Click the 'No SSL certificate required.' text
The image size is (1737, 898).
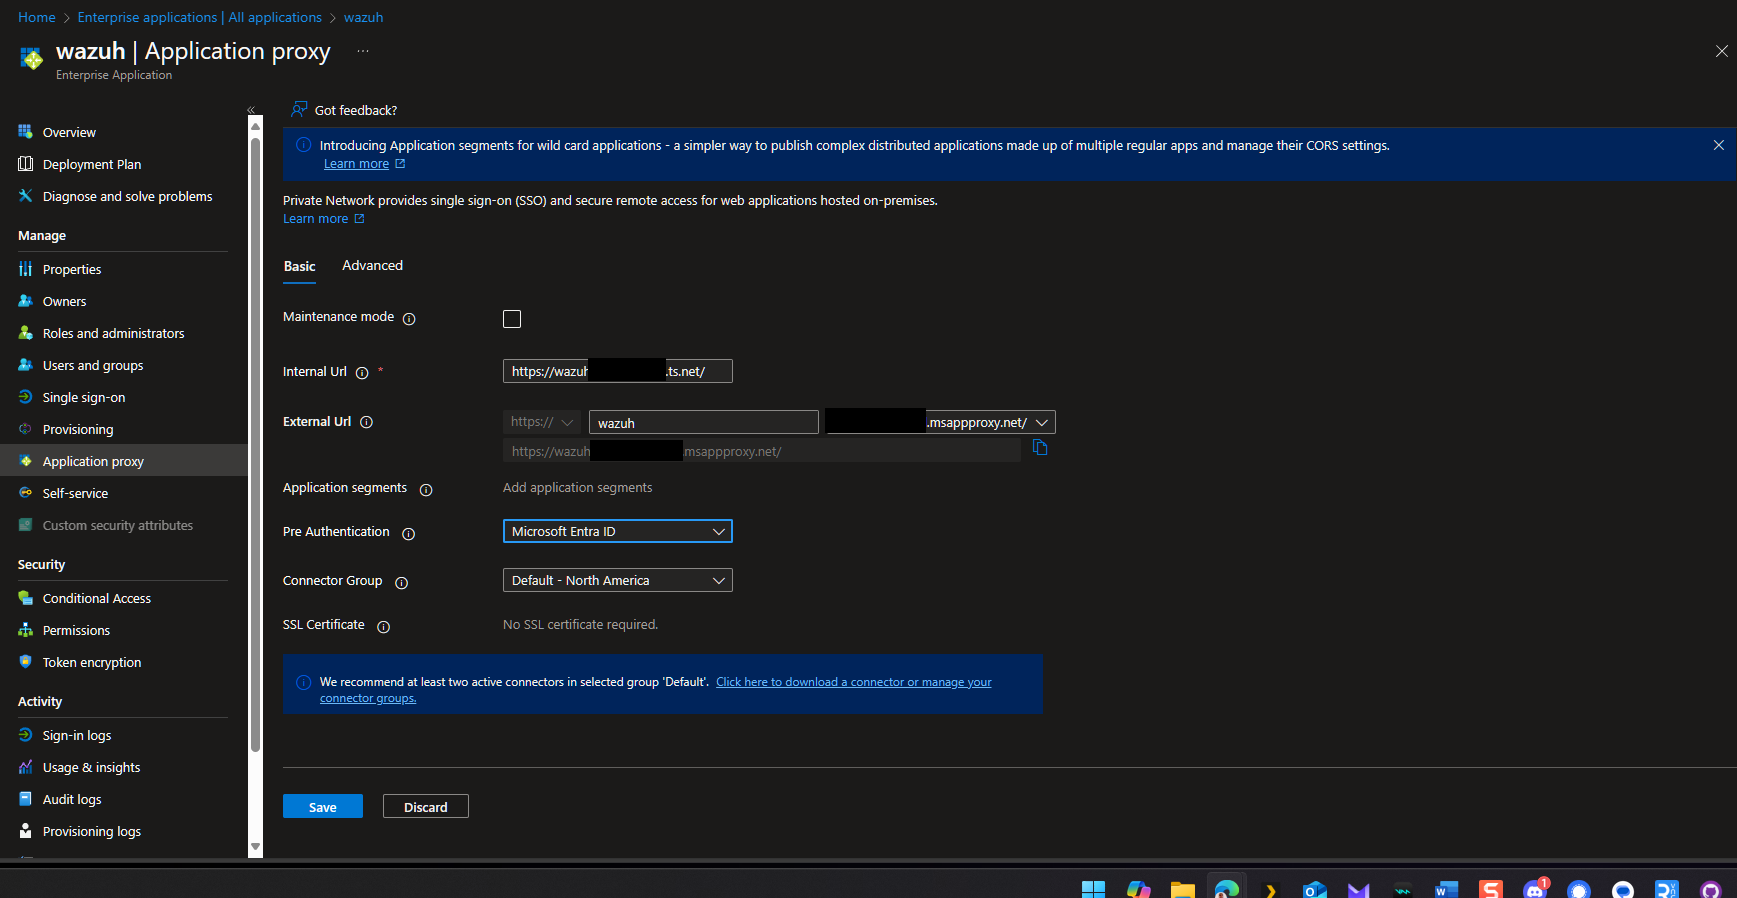point(581,624)
